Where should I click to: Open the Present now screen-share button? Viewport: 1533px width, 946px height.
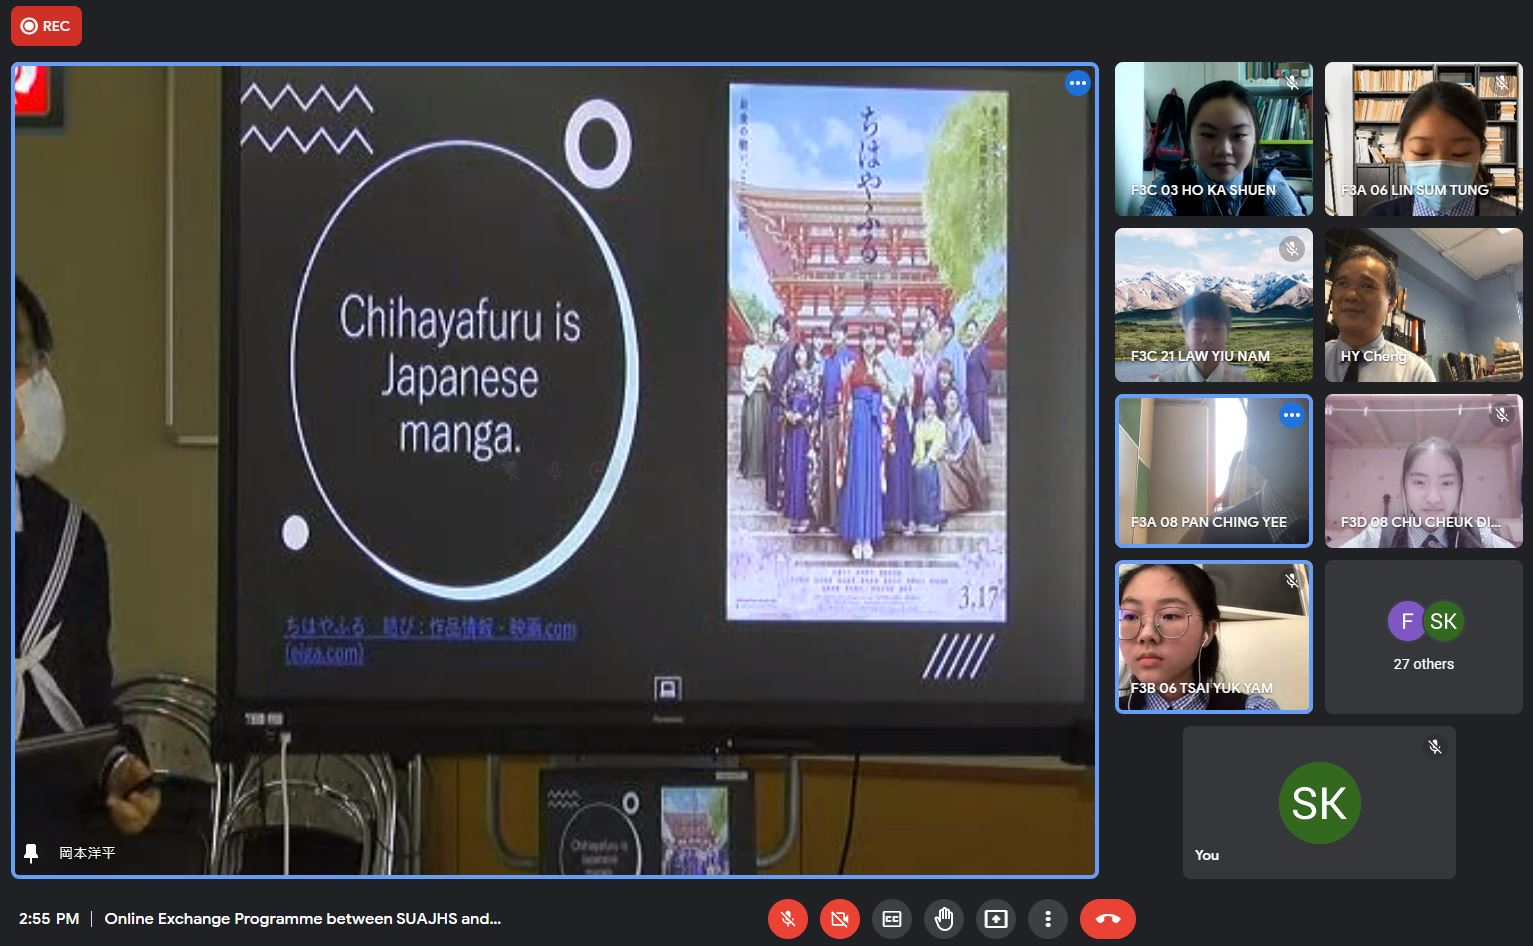click(996, 919)
